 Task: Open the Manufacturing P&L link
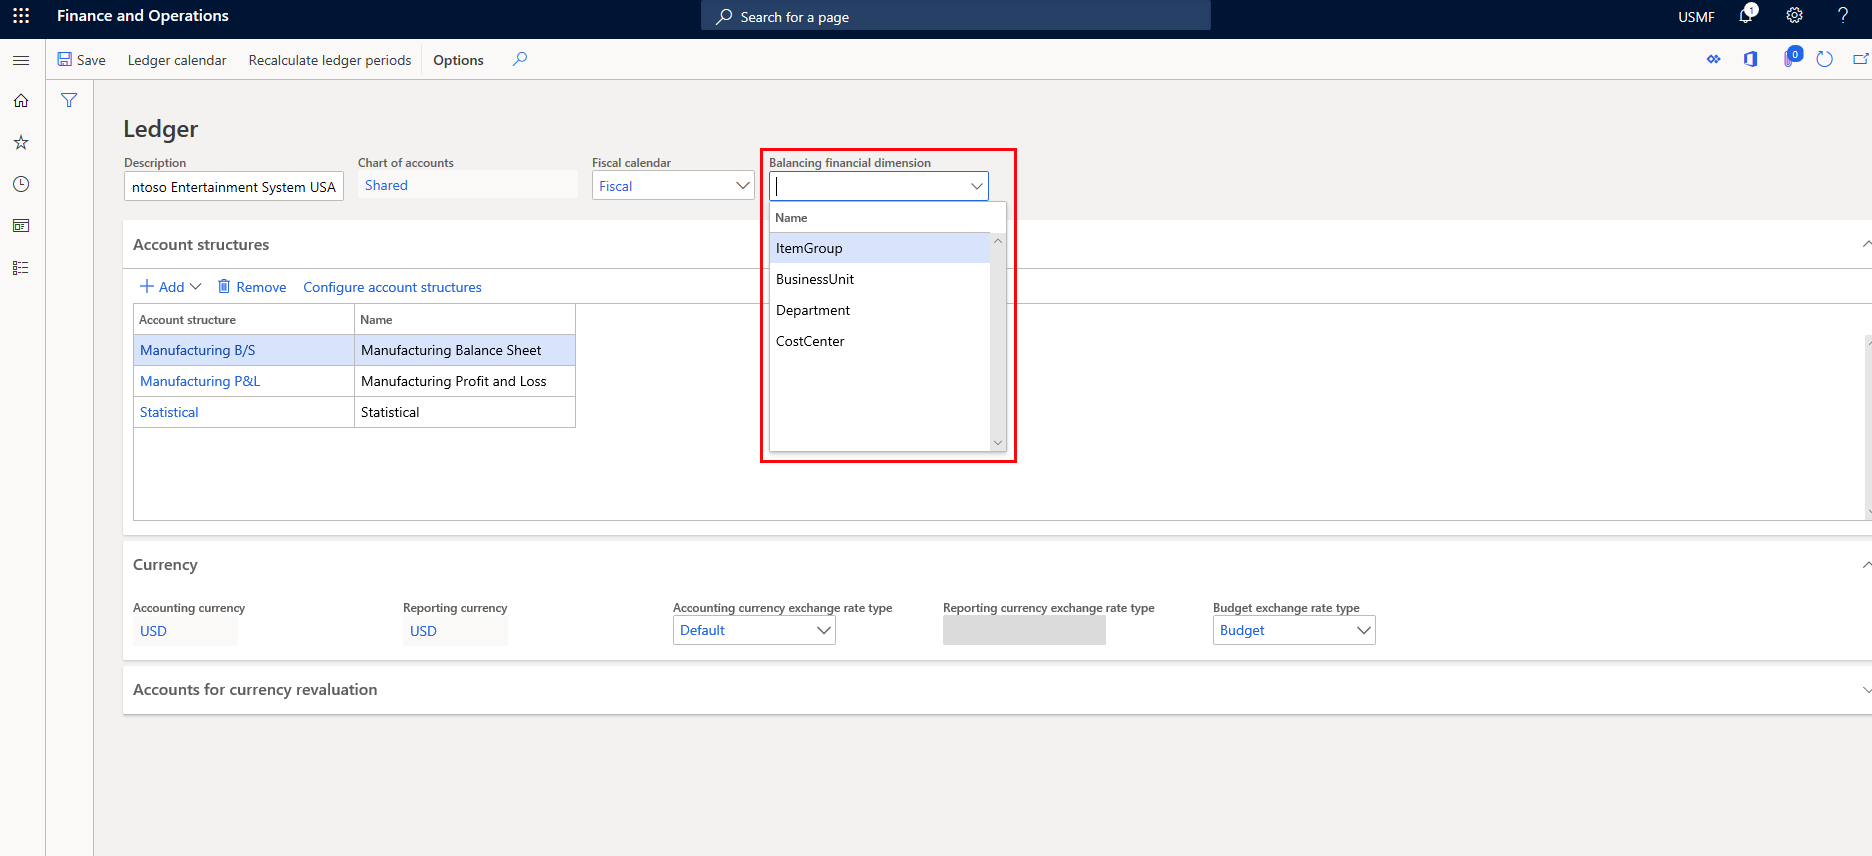[x=200, y=381]
